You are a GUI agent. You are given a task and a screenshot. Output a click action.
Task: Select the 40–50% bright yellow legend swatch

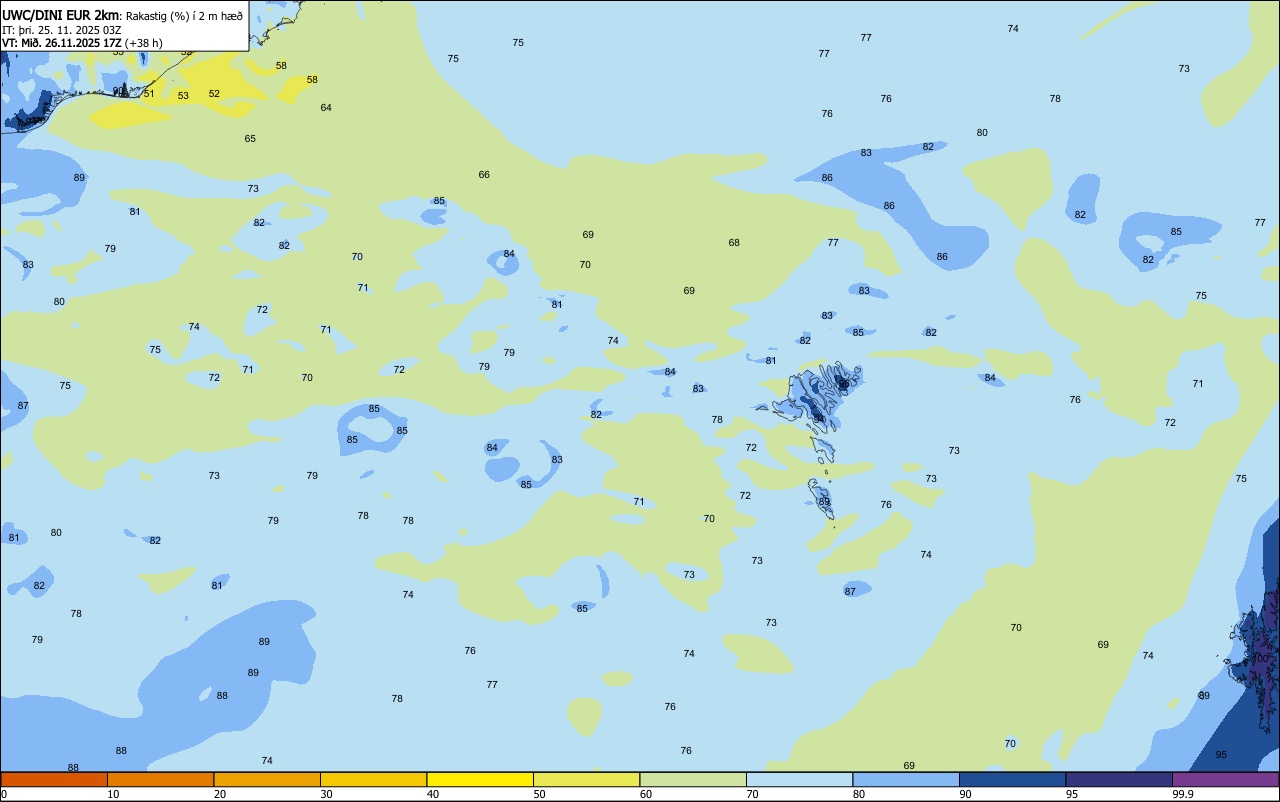click(480, 779)
